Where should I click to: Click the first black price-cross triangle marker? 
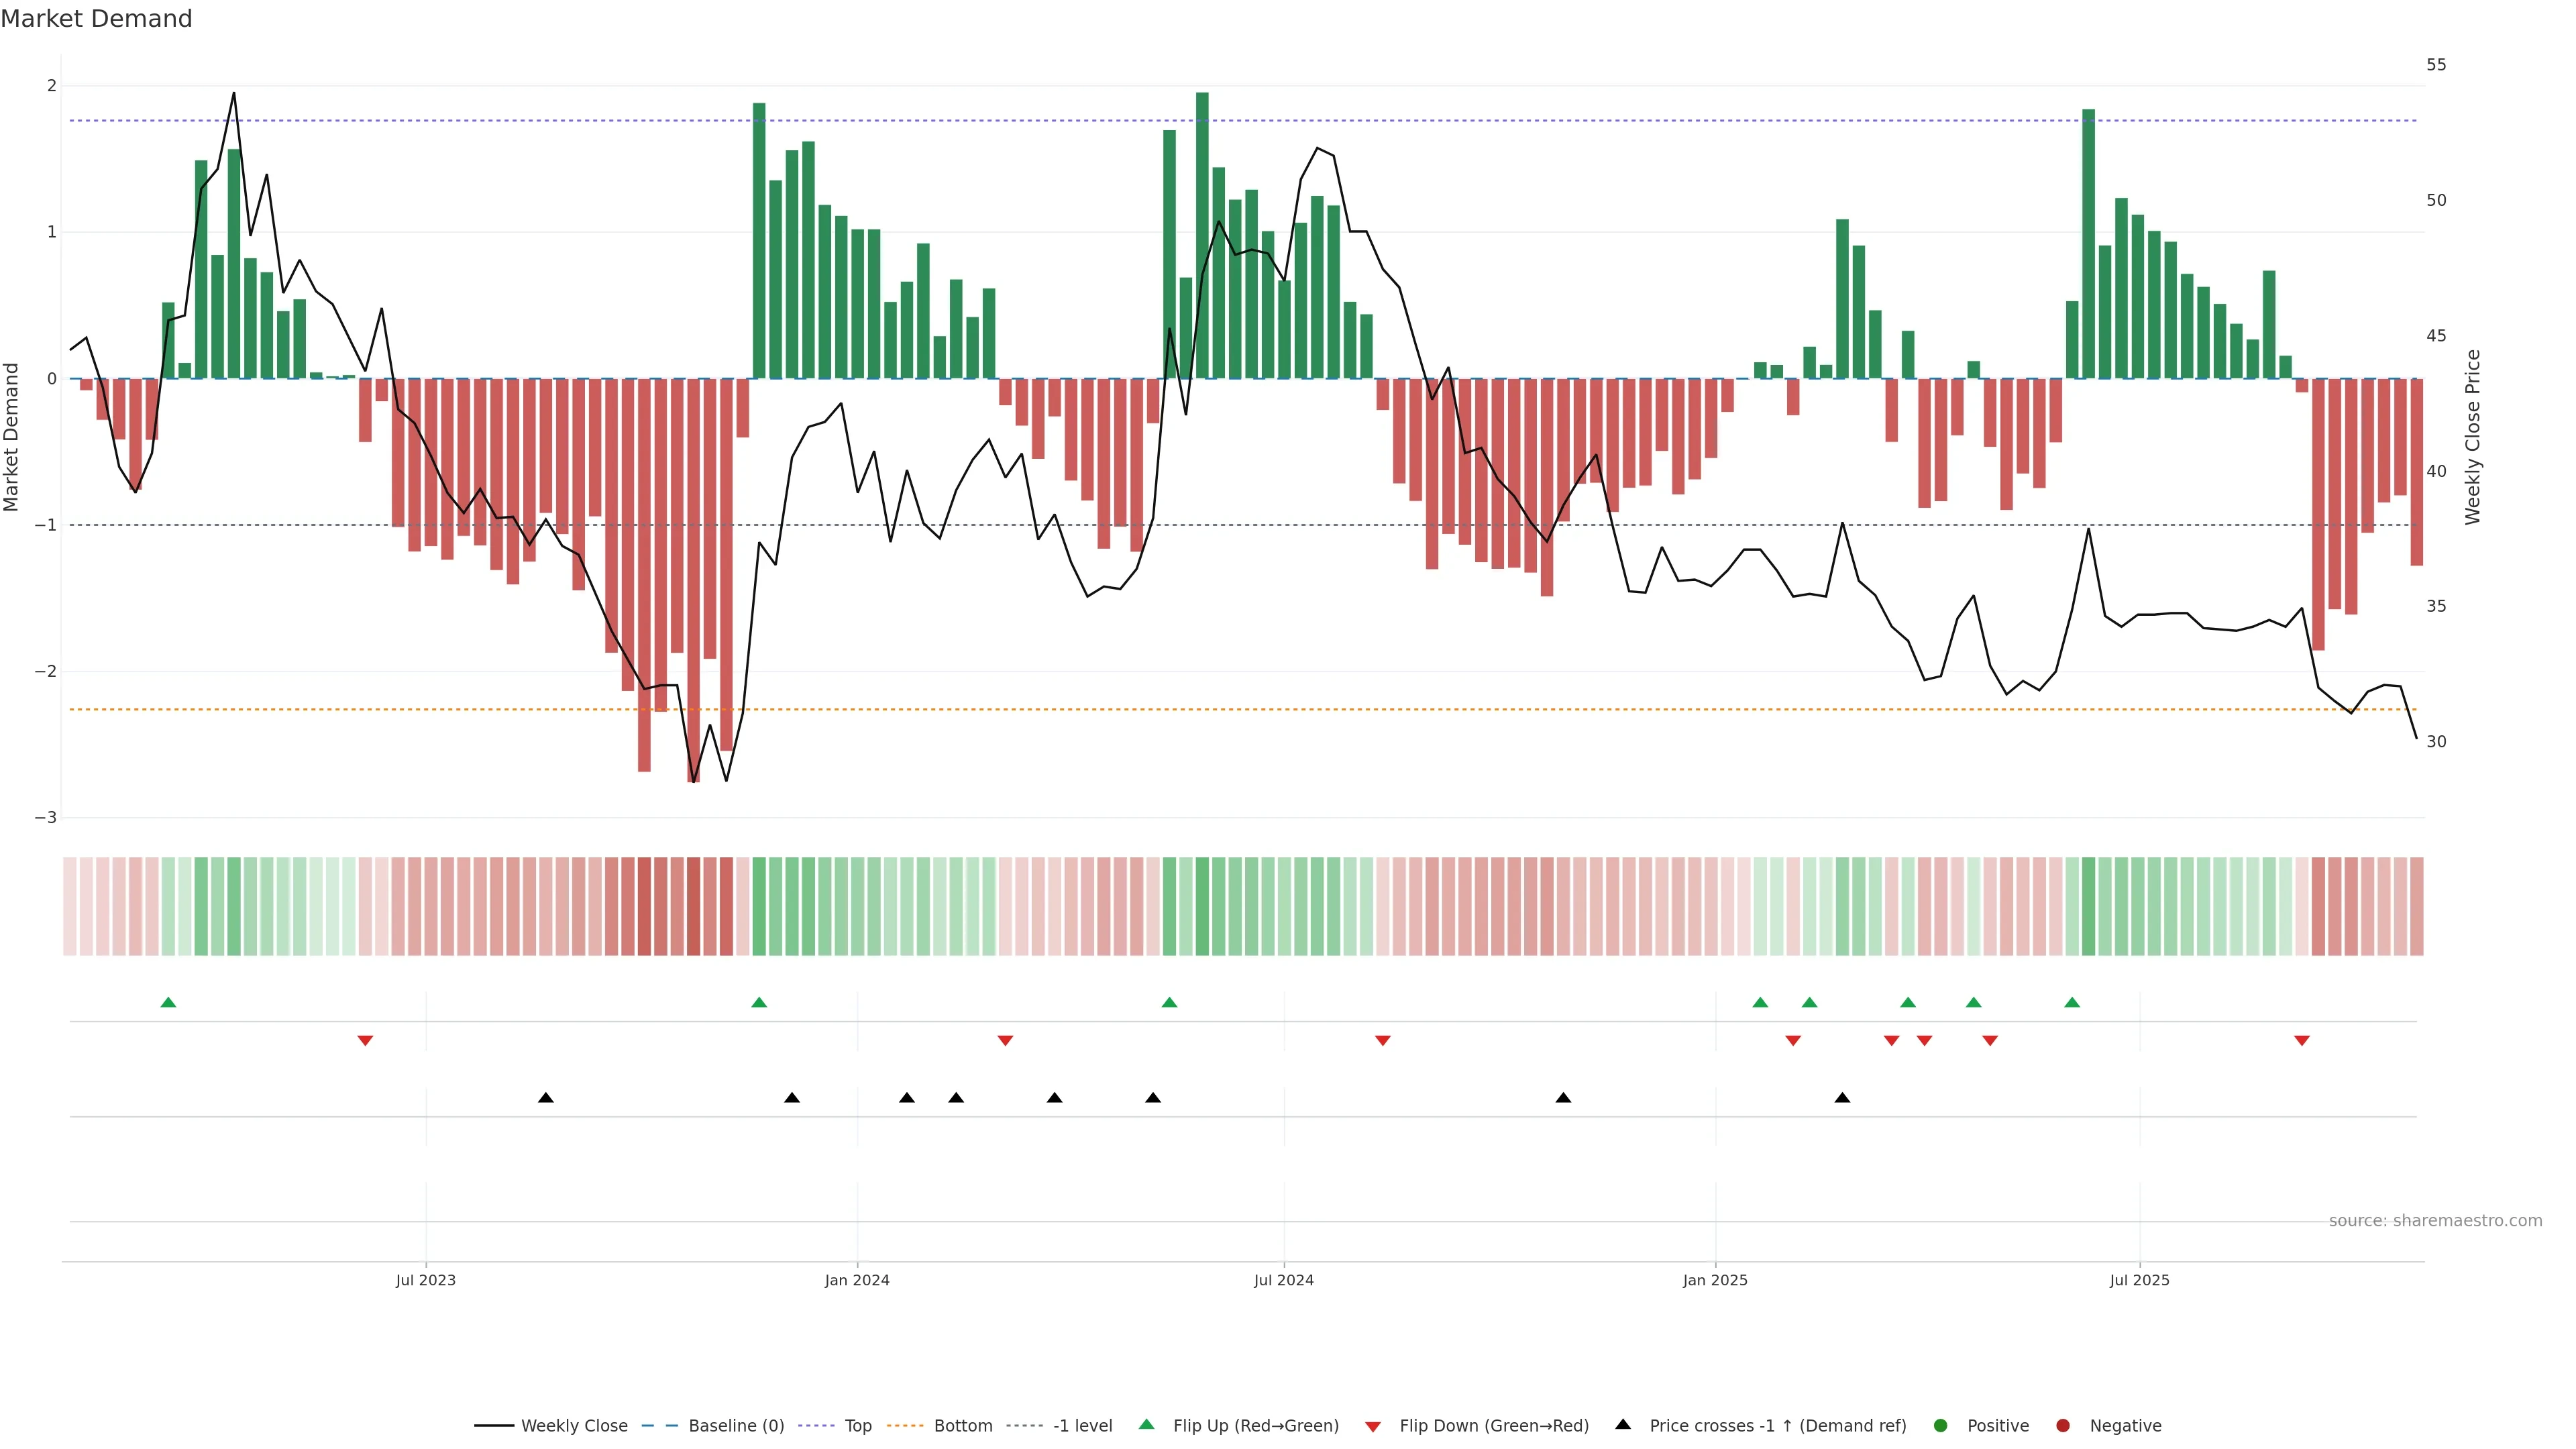tap(546, 1098)
